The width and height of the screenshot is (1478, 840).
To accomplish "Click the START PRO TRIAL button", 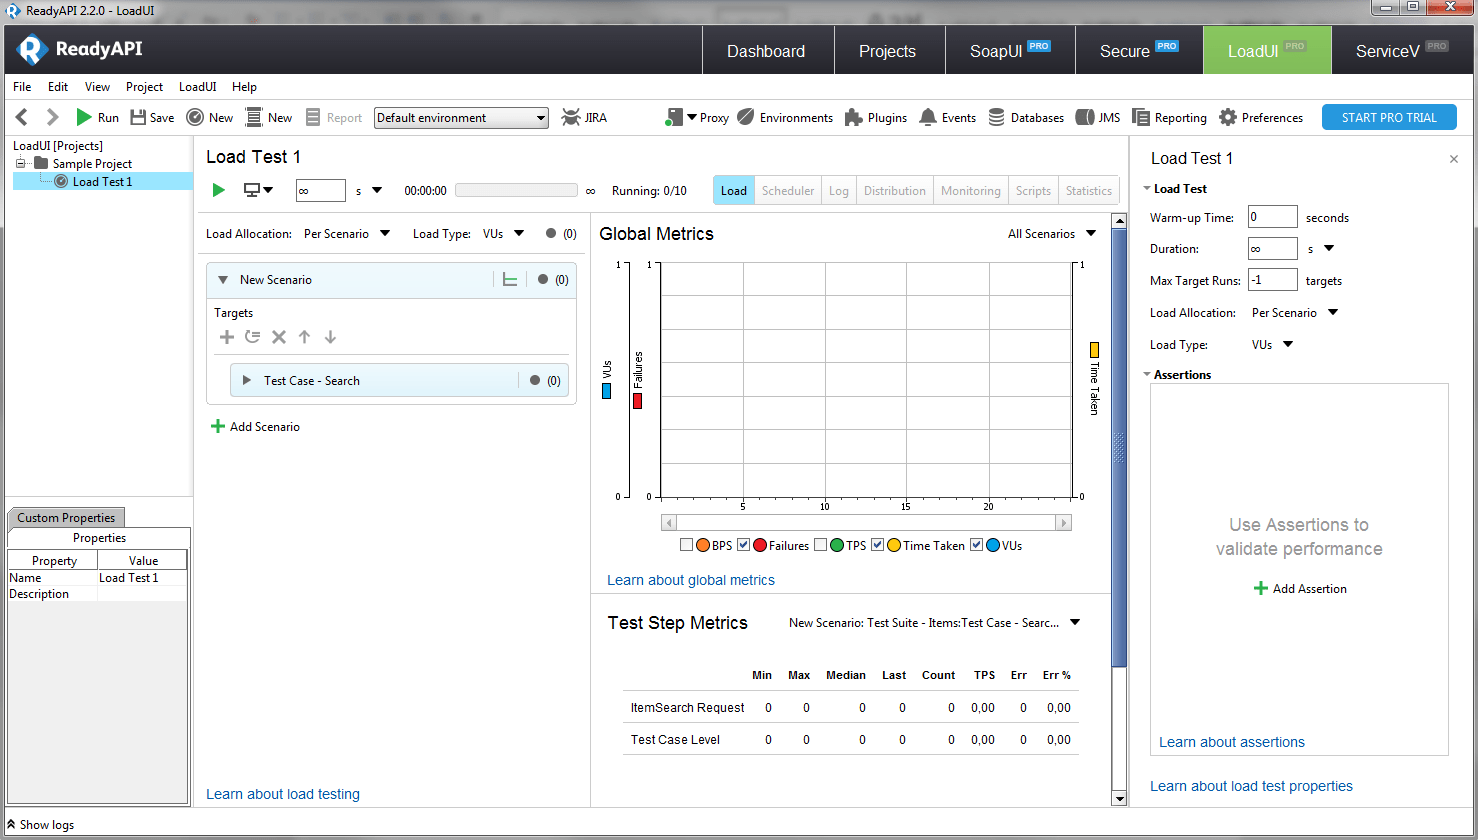I will [x=1388, y=118].
